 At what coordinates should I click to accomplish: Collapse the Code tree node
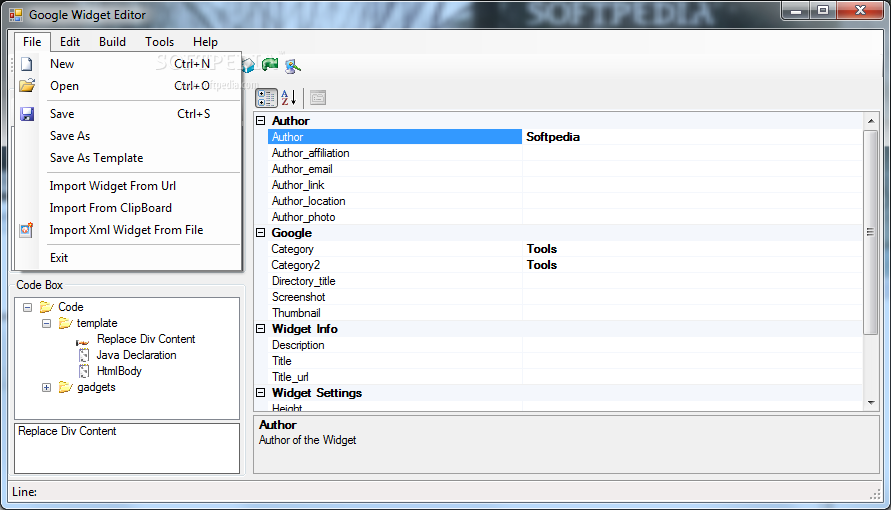coord(27,307)
